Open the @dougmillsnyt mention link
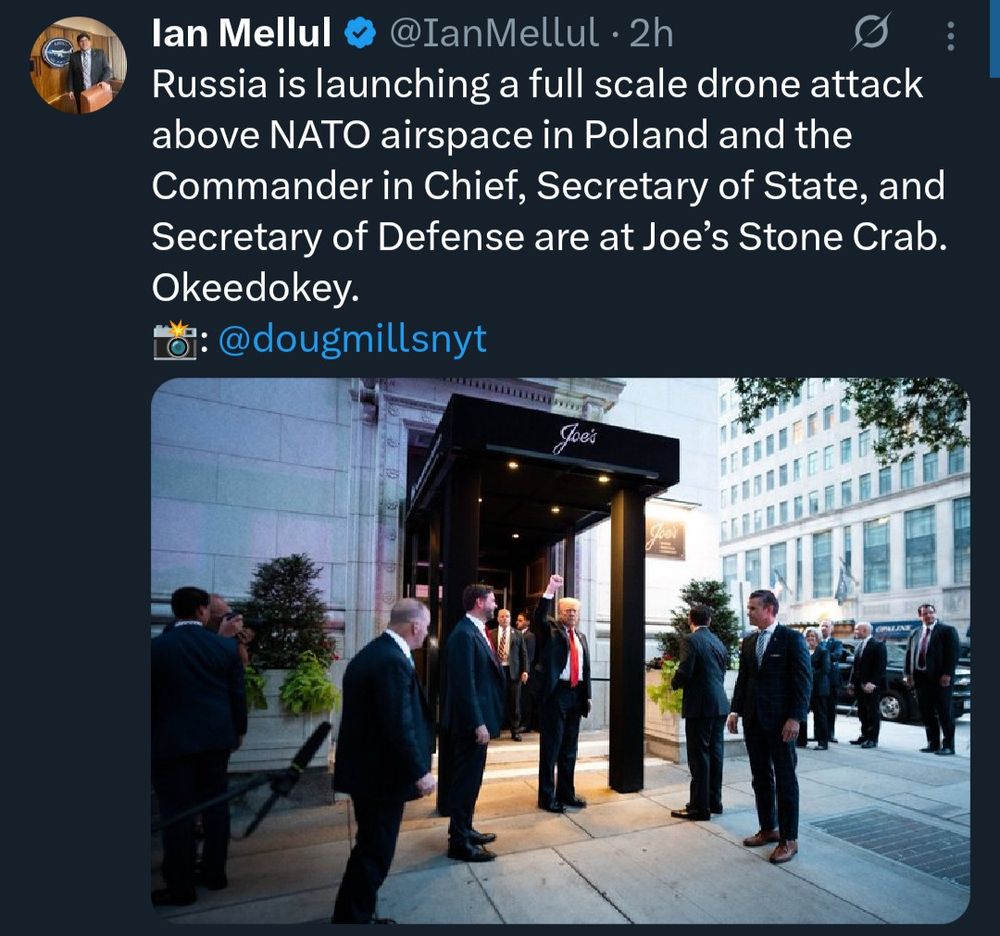Viewport: 1000px width, 936px height. pyautogui.click(x=353, y=339)
